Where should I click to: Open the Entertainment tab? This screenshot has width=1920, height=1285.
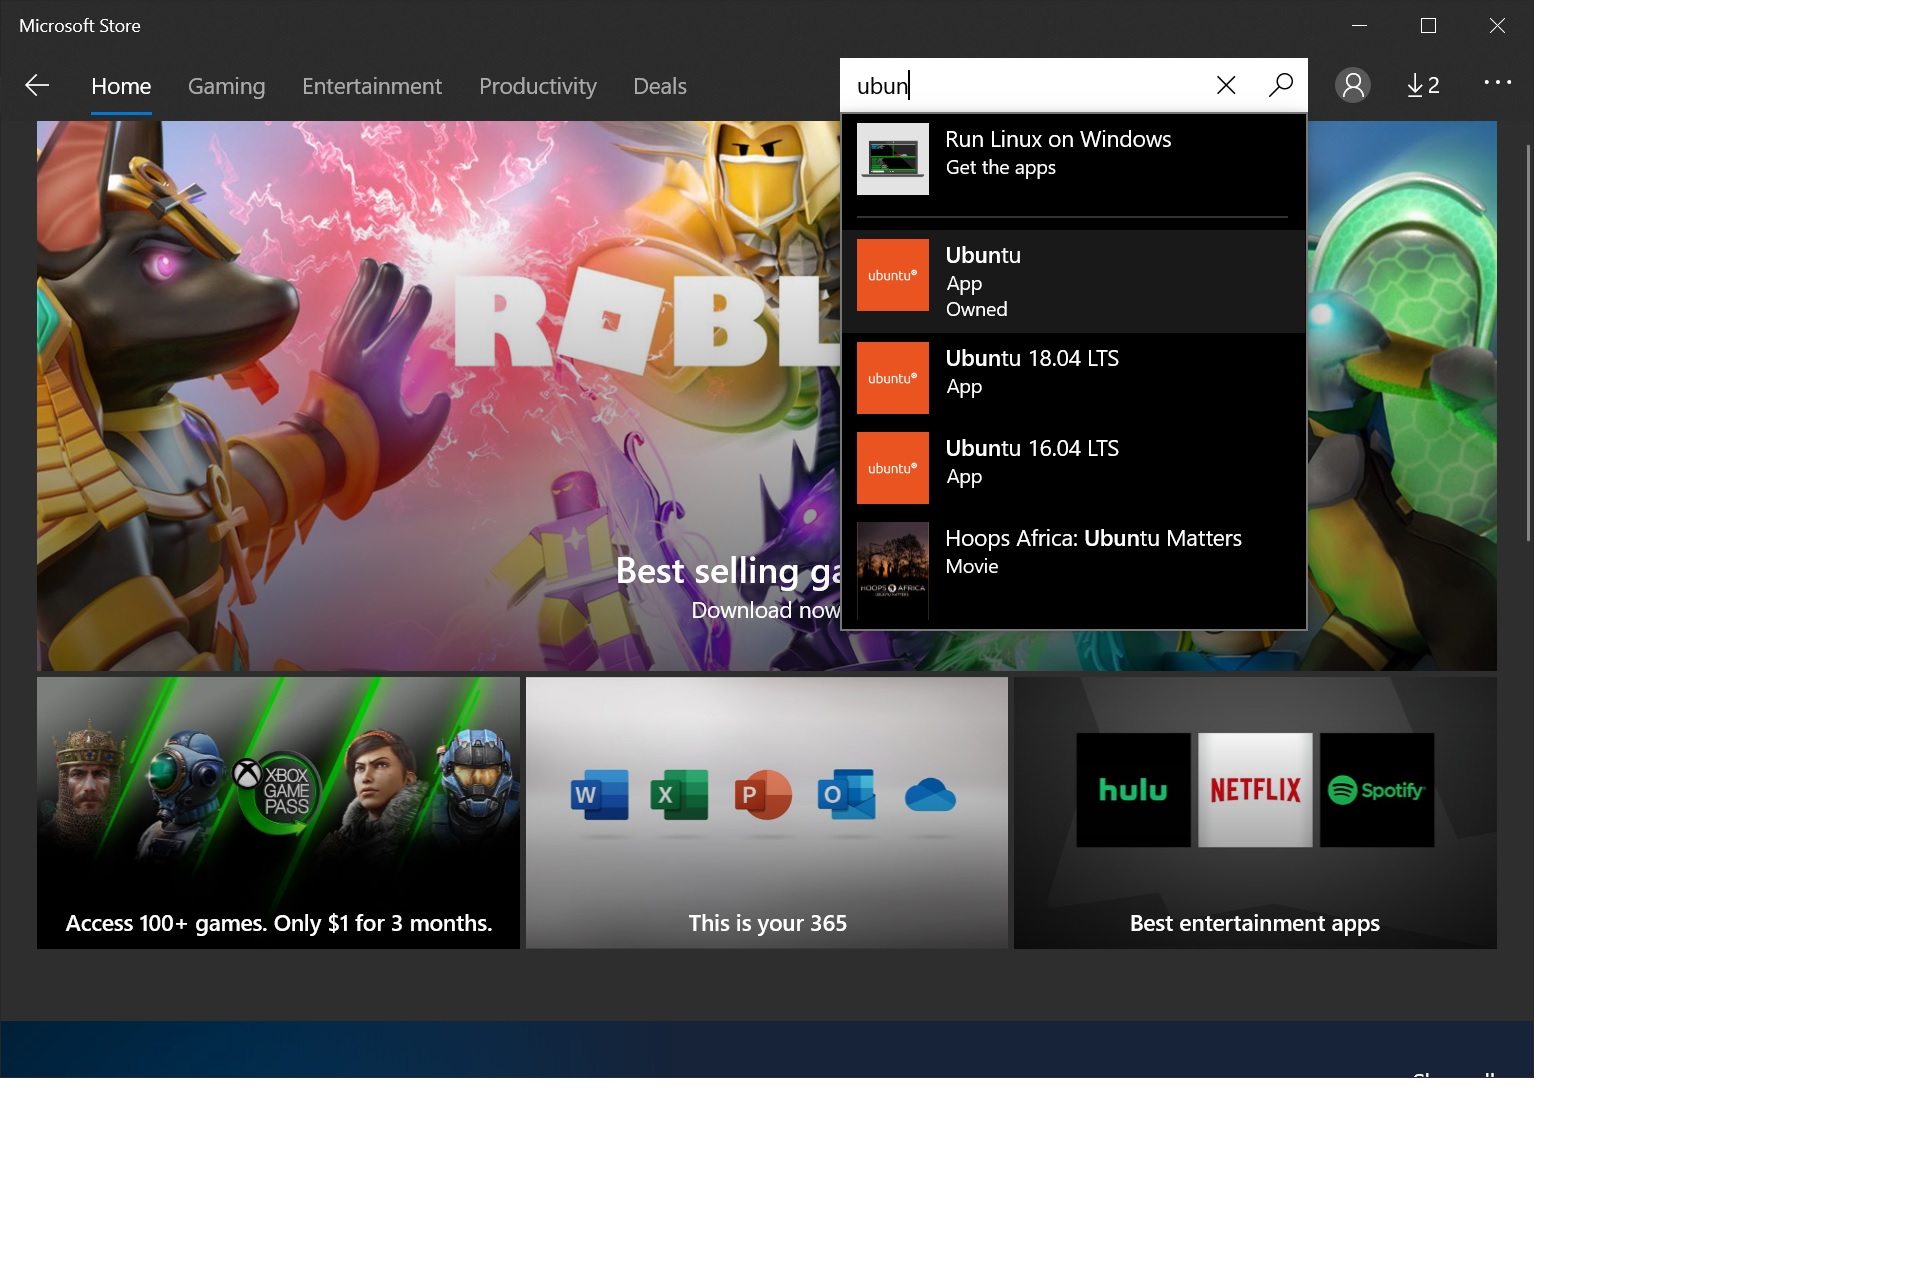[x=372, y=86]
